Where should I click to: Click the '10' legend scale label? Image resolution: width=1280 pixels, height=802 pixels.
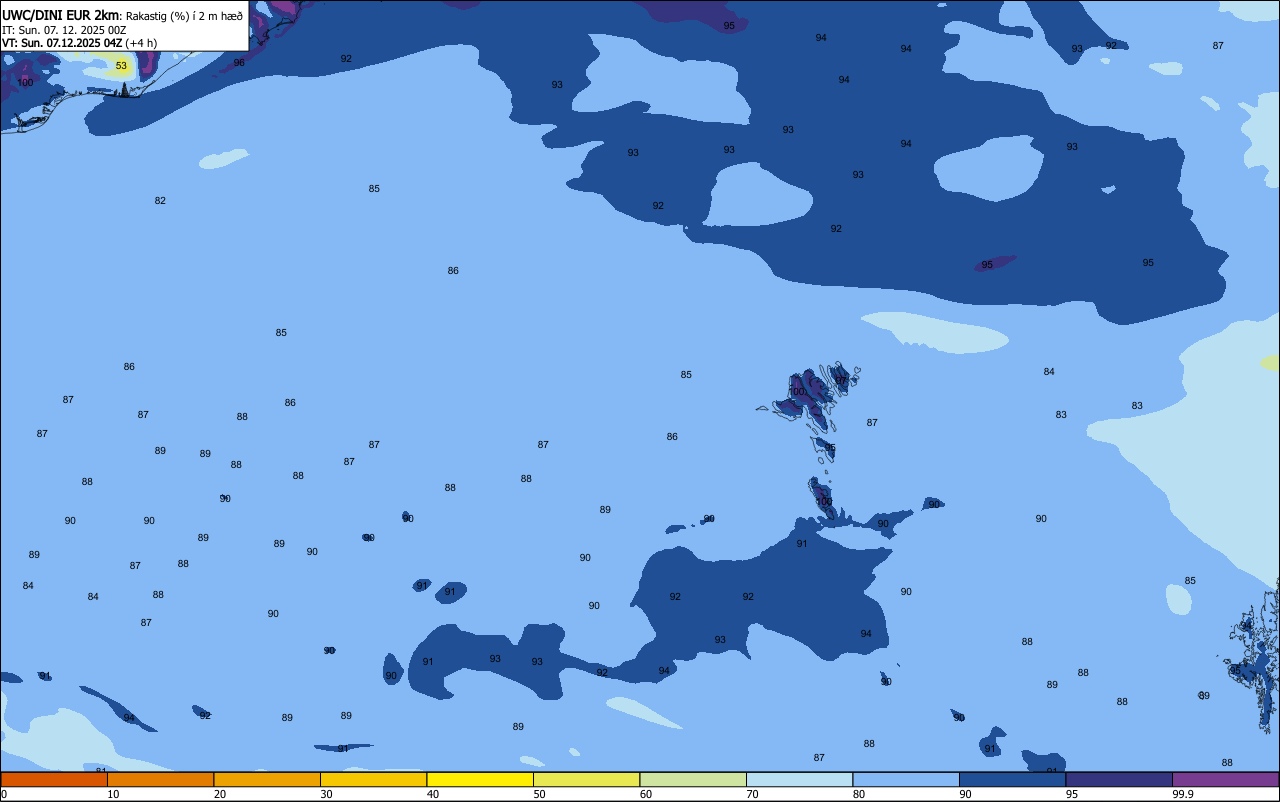point(113,794)
